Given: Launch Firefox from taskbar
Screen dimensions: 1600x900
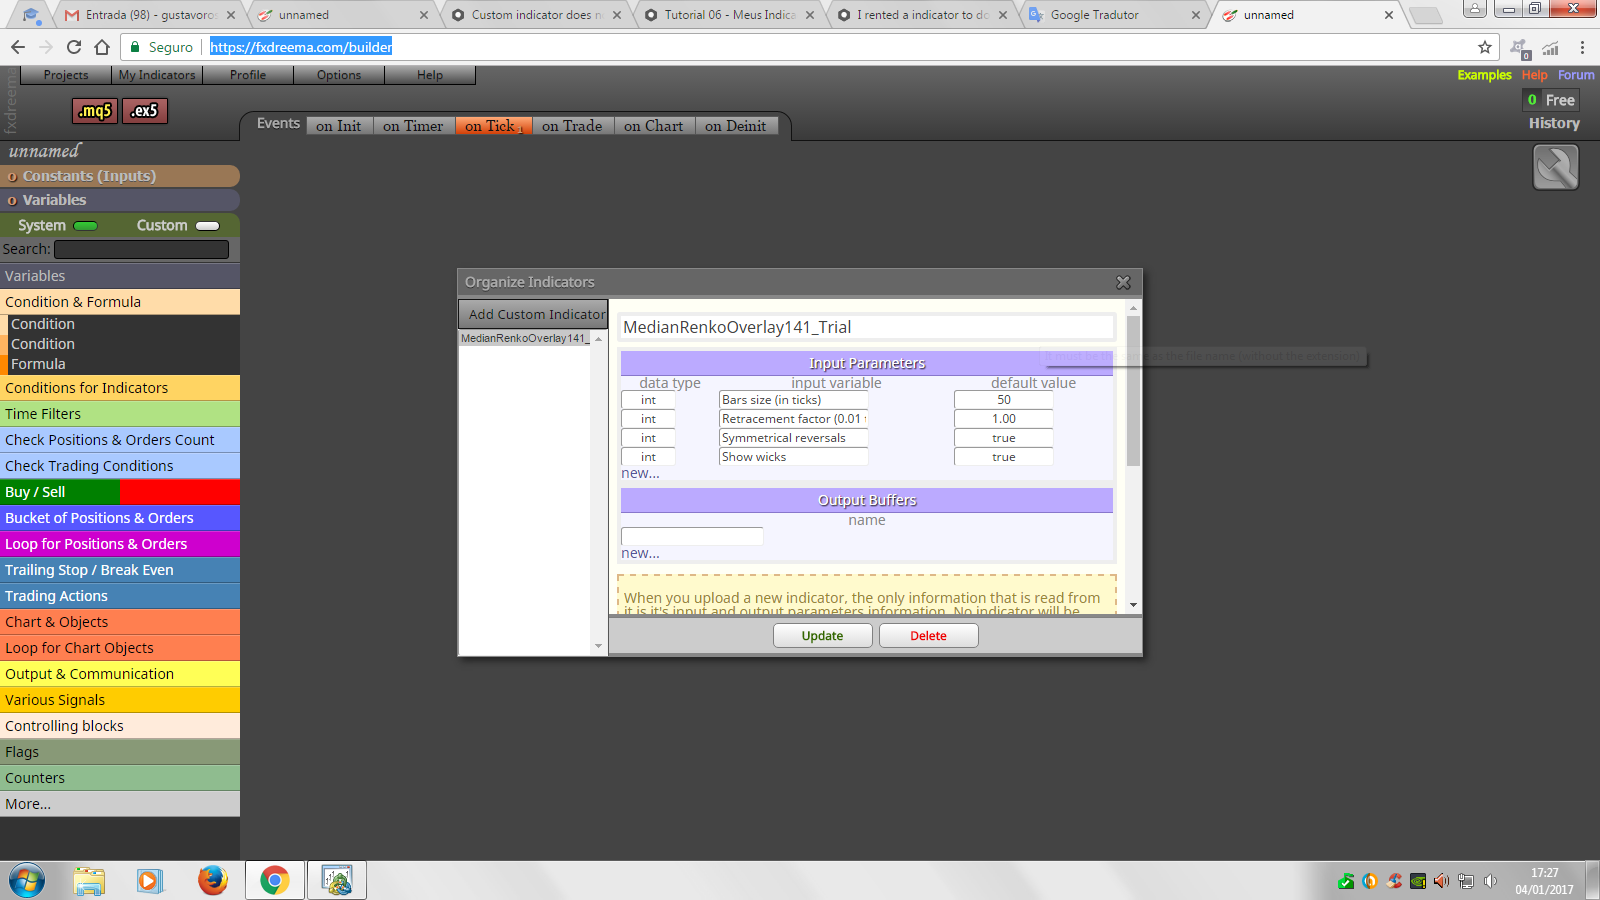Looking at the screenshot, I should click(212, 881).
